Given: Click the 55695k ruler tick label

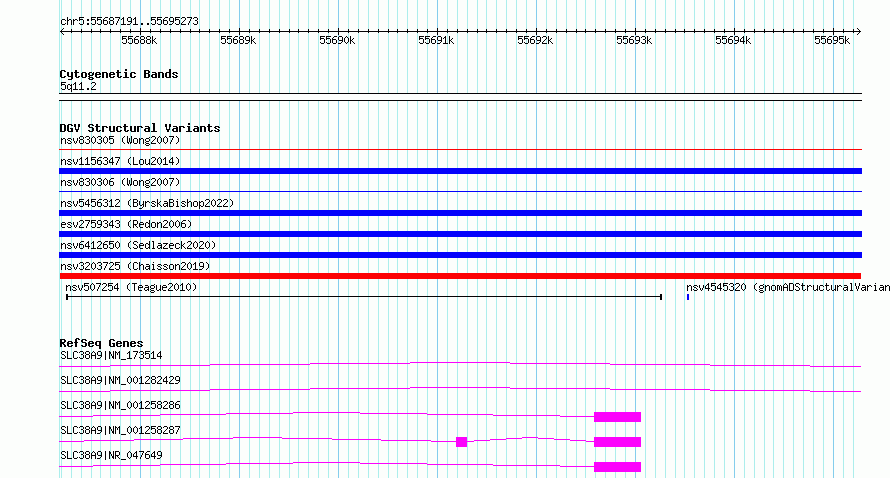Looking at the screenshot, I should click(x=832, y=40).
